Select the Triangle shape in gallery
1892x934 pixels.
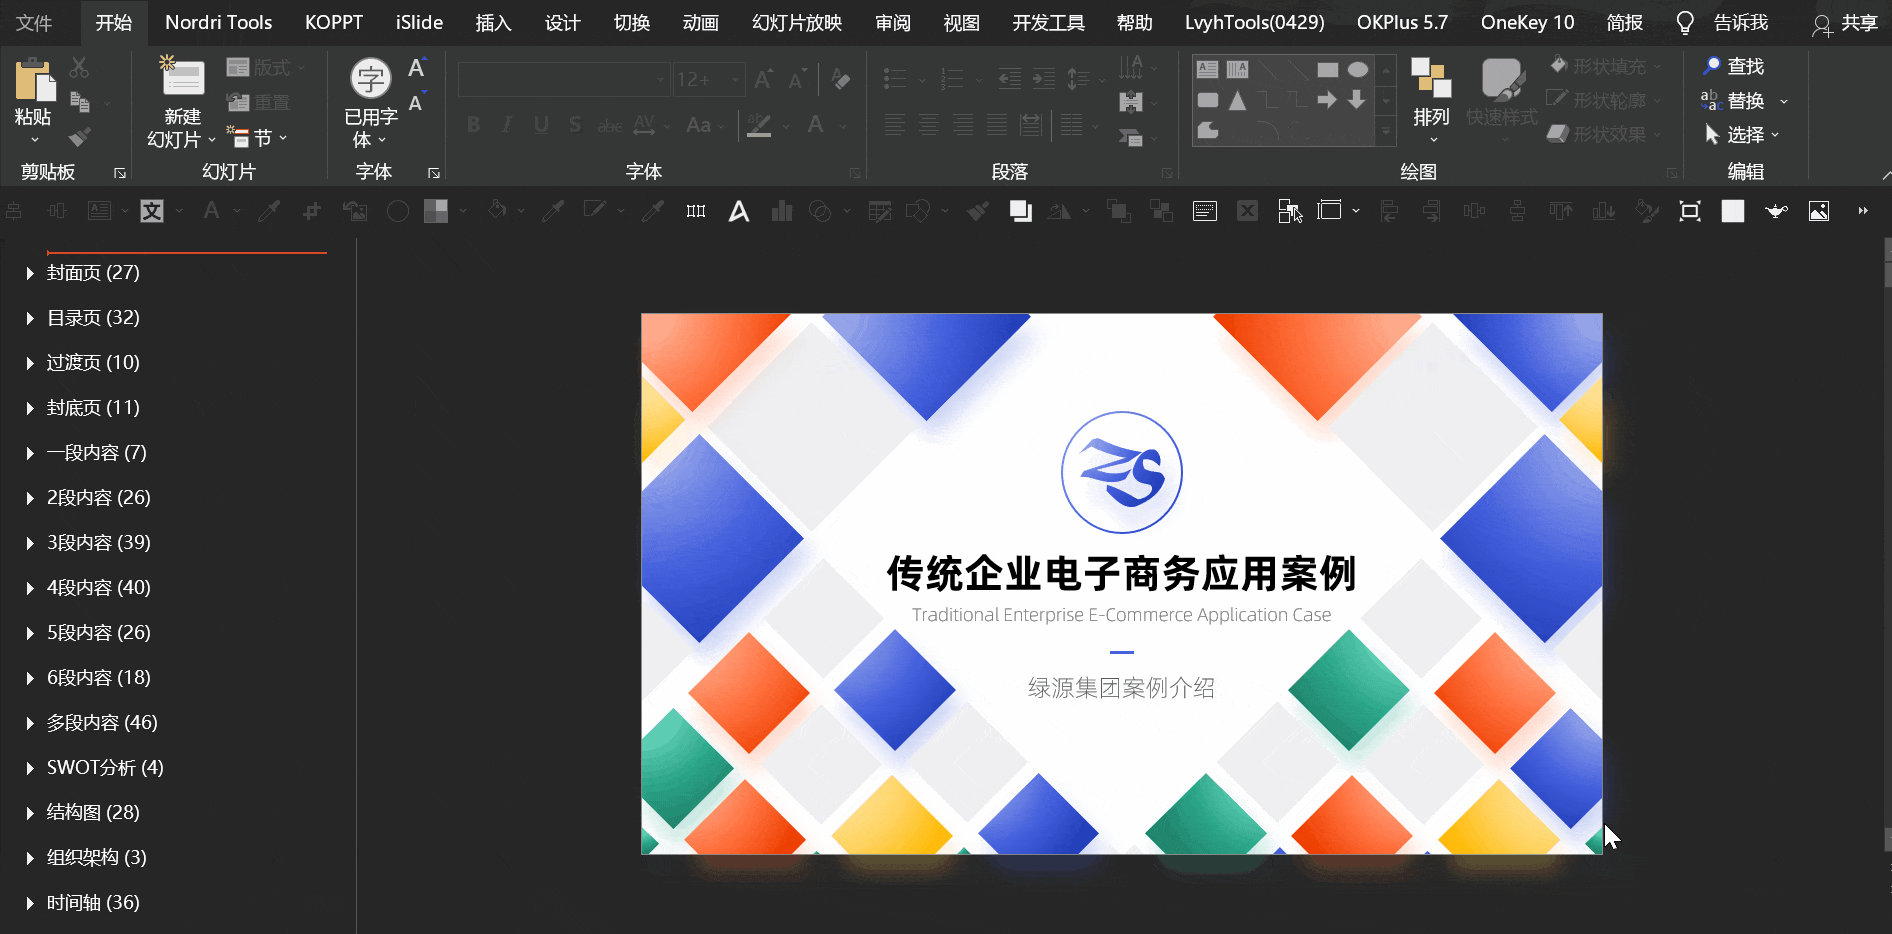[x=1237, y=100]
